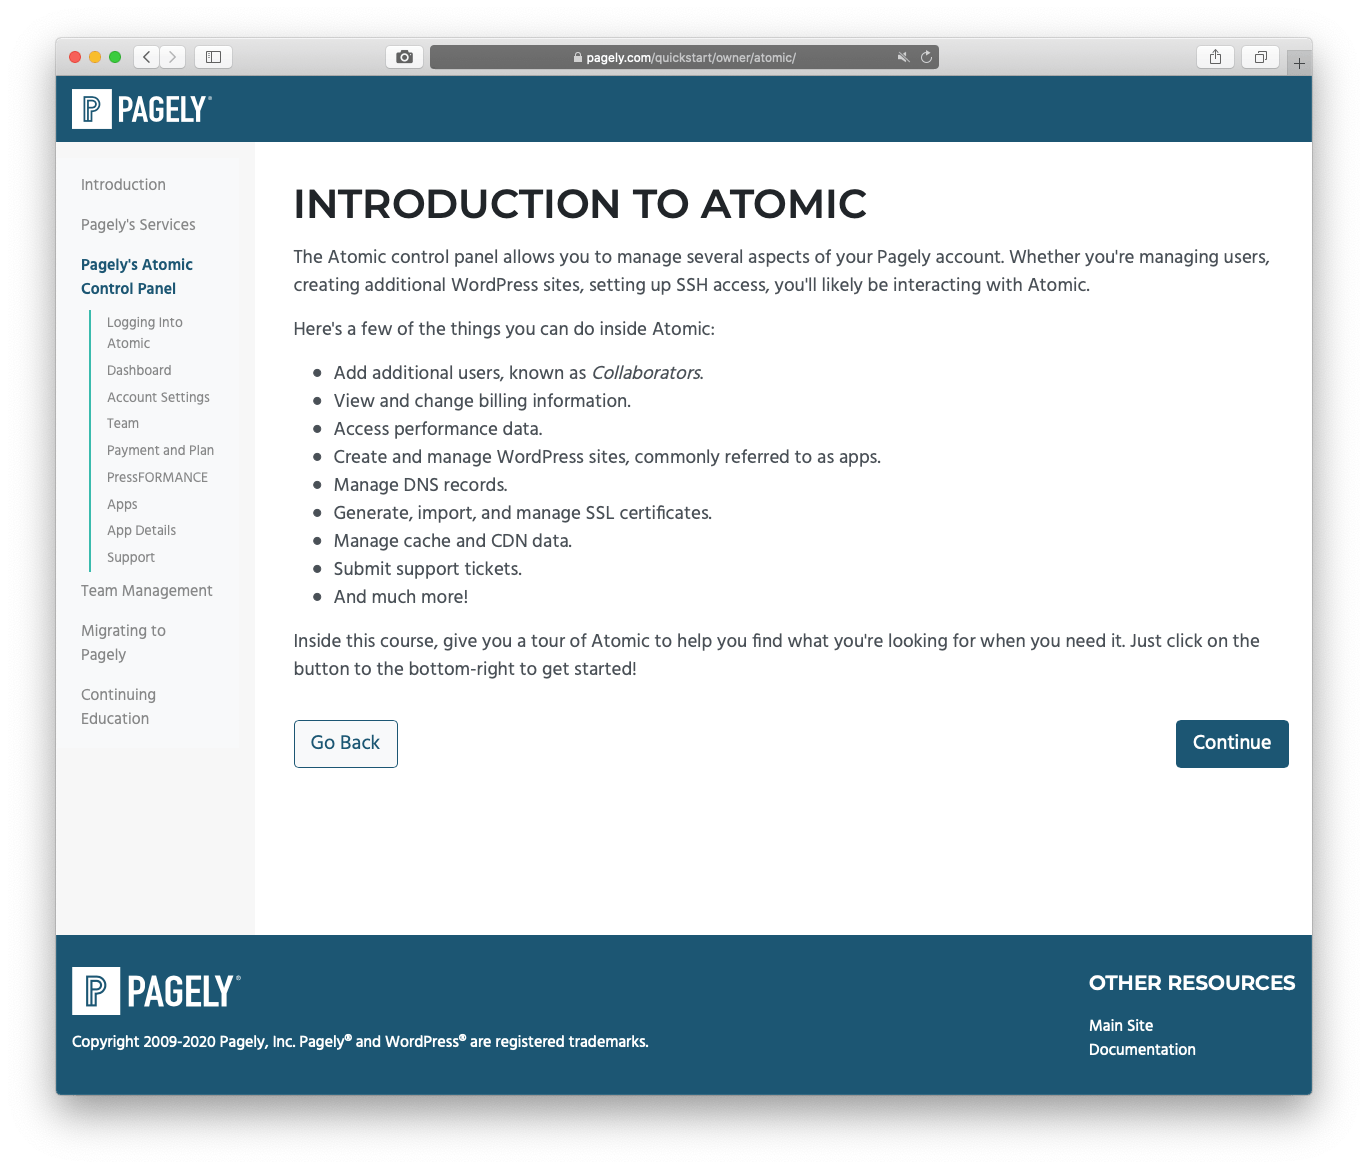1368x1169 pixels.
Task: Click the green full-screen window button
Action: click(x=115, y=57)
